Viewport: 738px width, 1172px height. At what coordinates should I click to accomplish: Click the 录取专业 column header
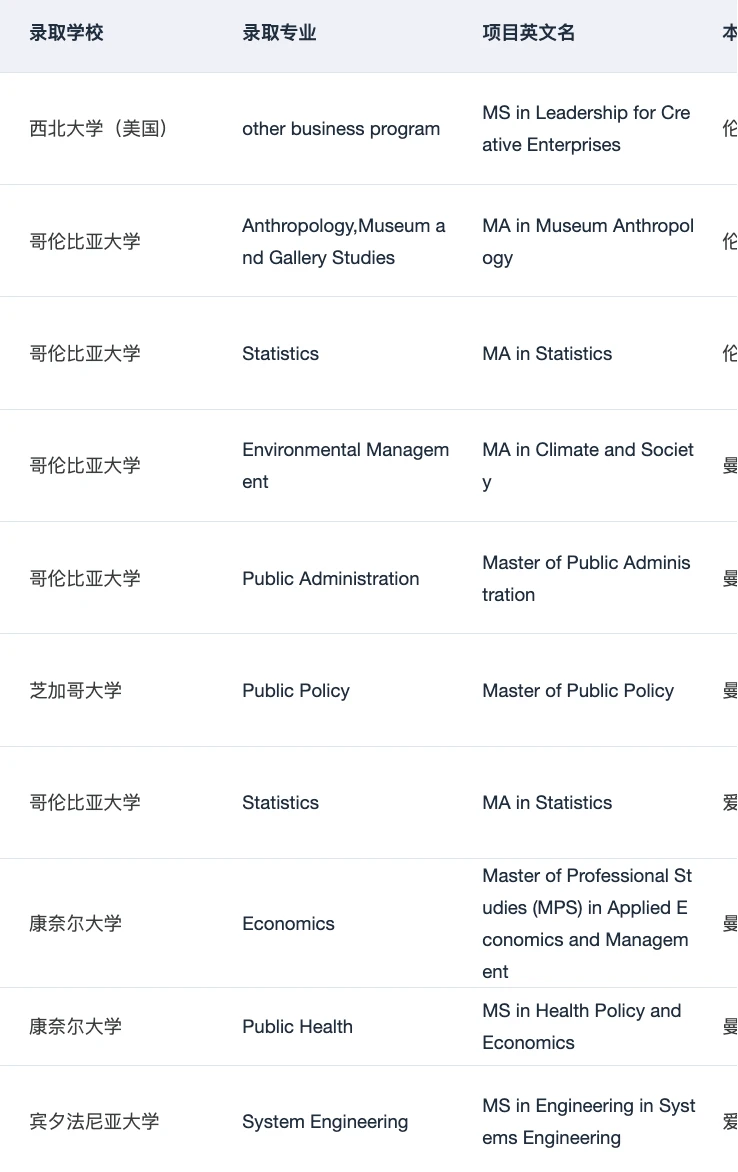[x=279, y=33]
